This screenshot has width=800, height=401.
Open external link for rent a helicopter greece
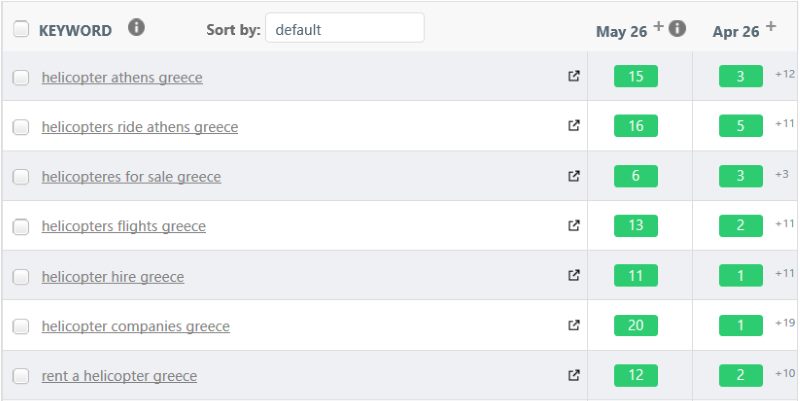(574, 375)
